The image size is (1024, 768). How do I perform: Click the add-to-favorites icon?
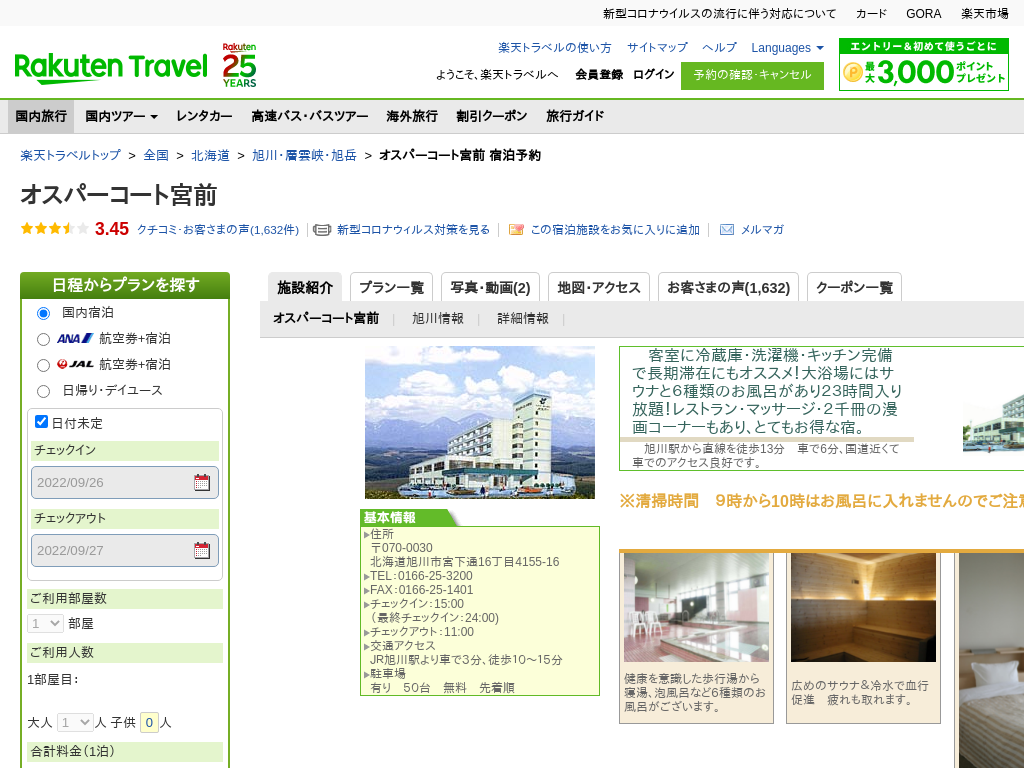516,230
